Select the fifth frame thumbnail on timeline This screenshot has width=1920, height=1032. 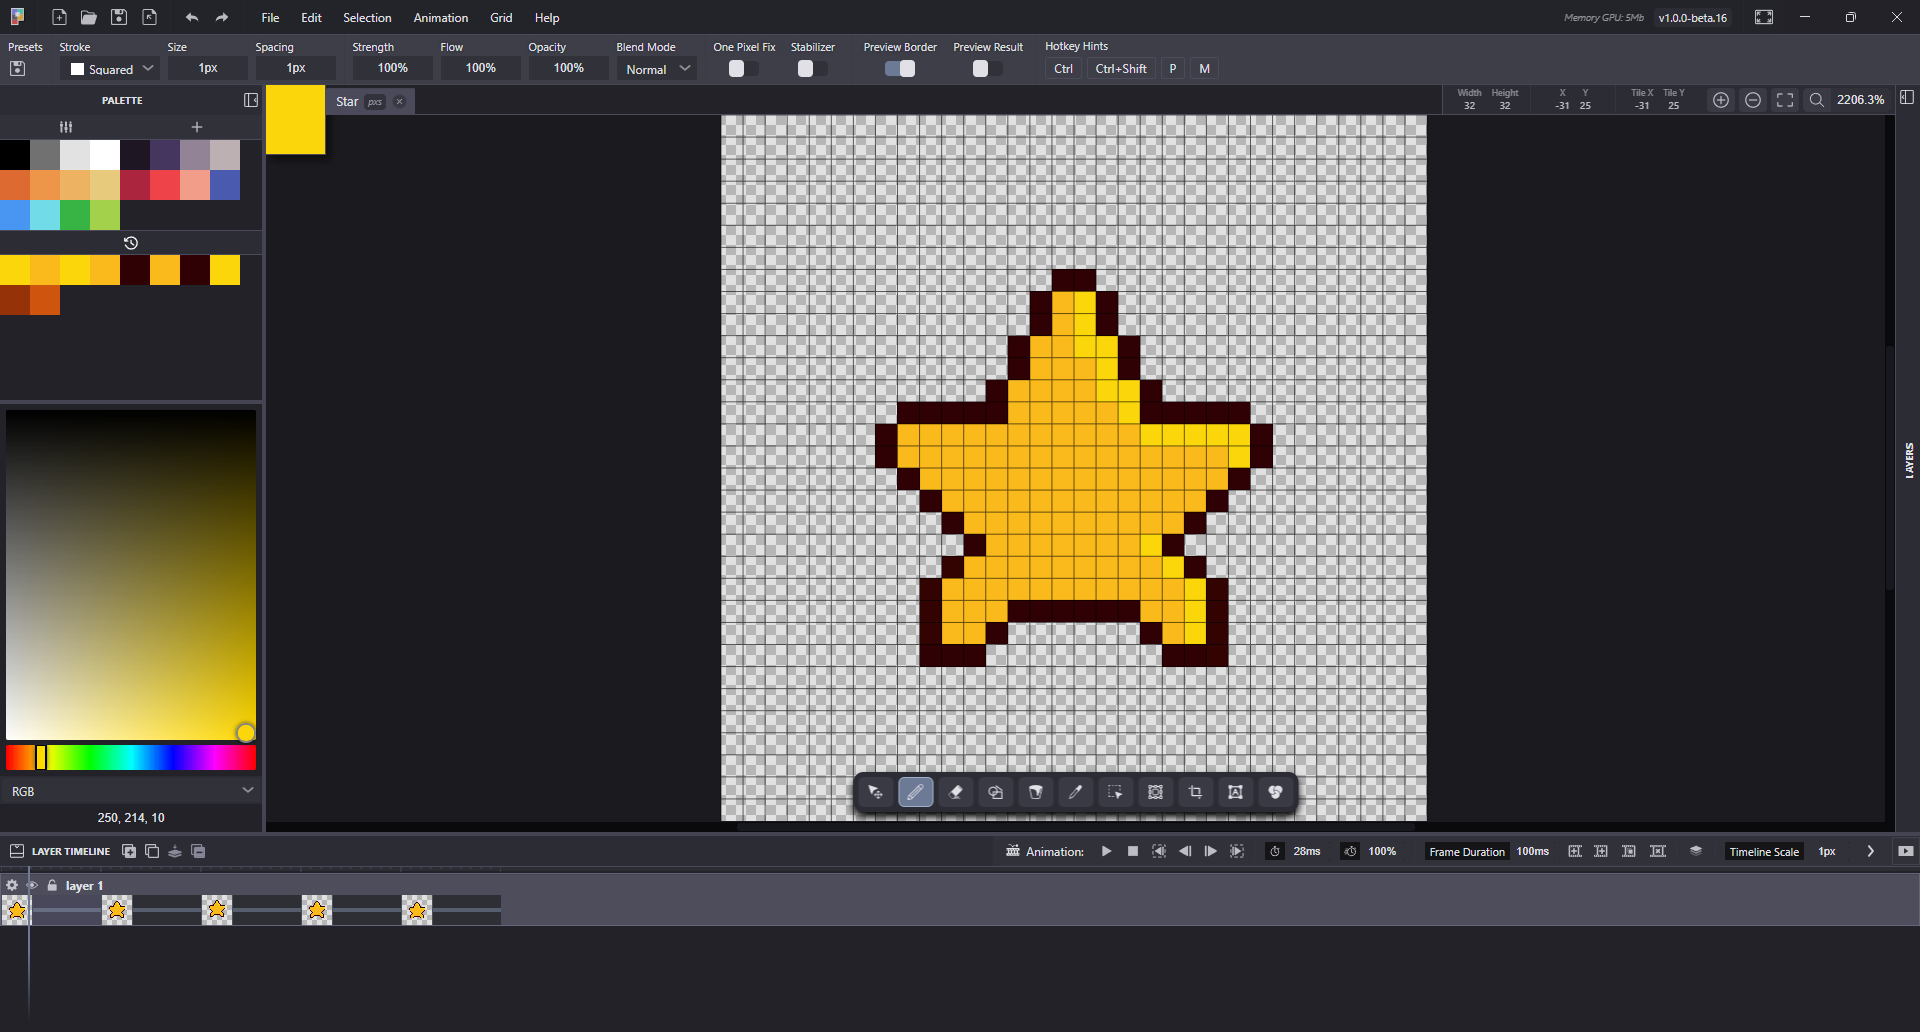[x=417, y=909]
